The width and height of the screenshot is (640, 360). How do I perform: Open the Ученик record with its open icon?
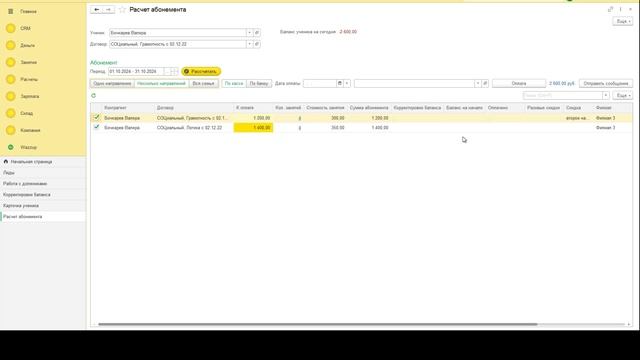coord(257,33)
